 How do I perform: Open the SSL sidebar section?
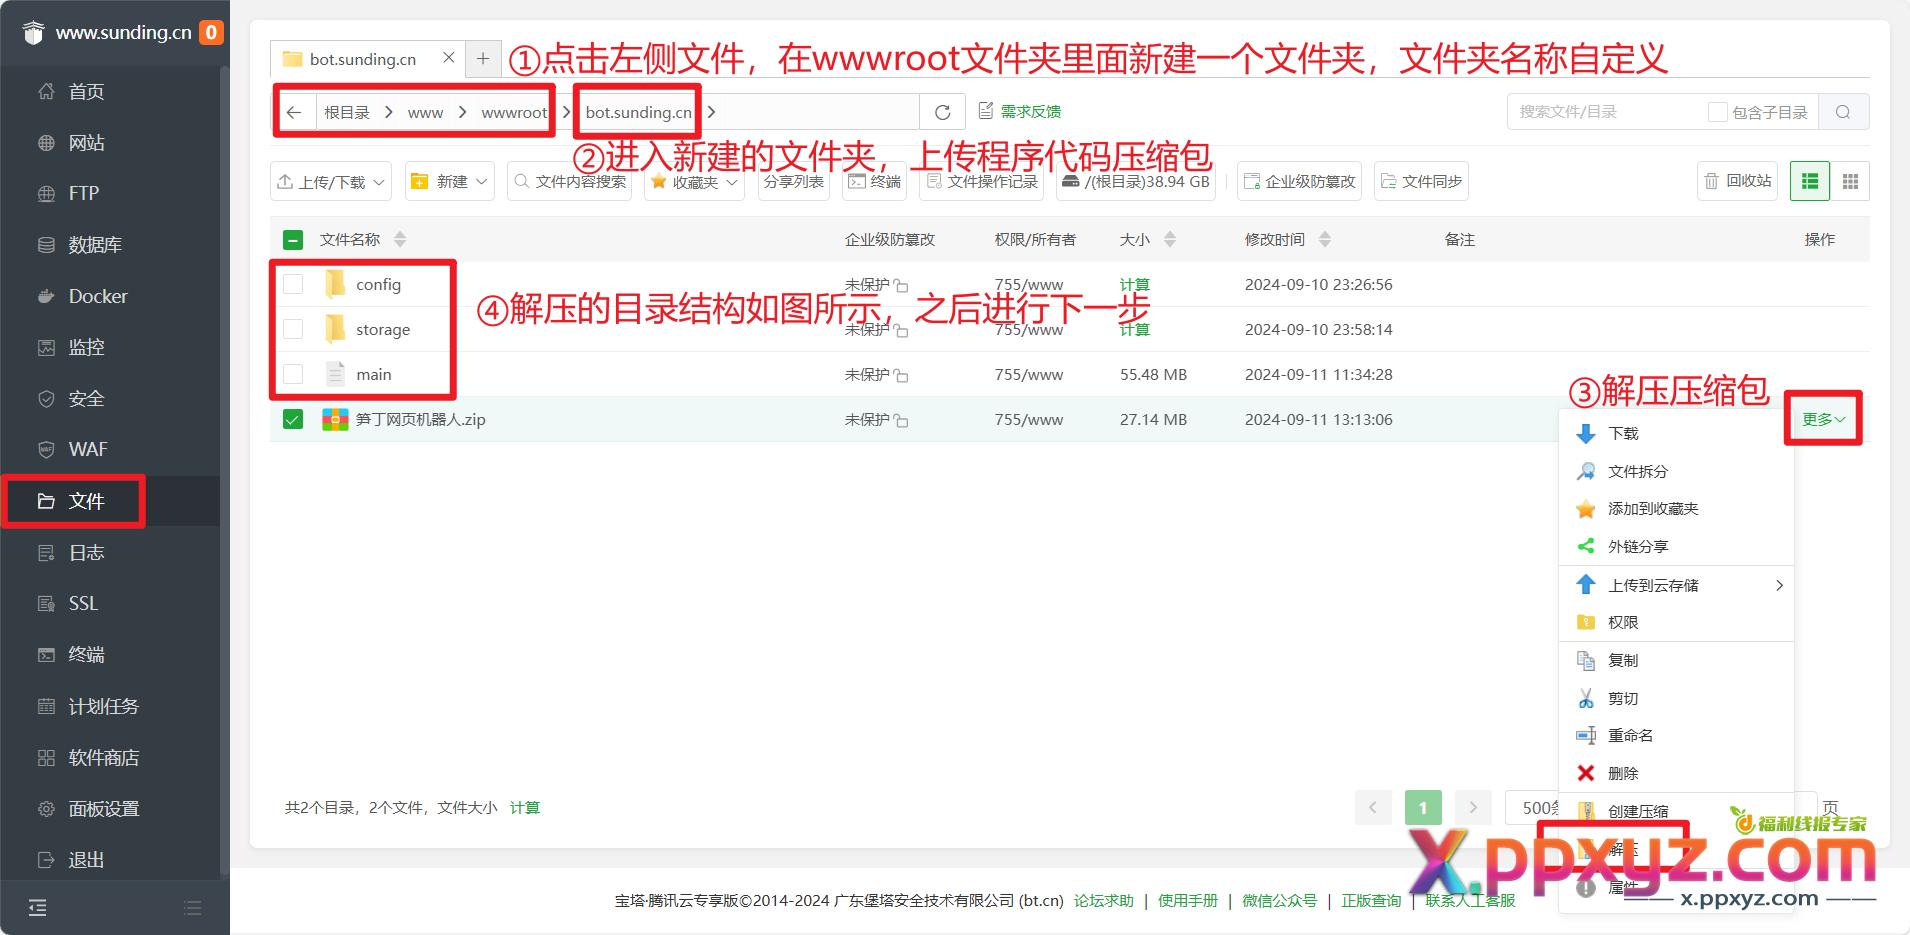(x=82, y=603)
